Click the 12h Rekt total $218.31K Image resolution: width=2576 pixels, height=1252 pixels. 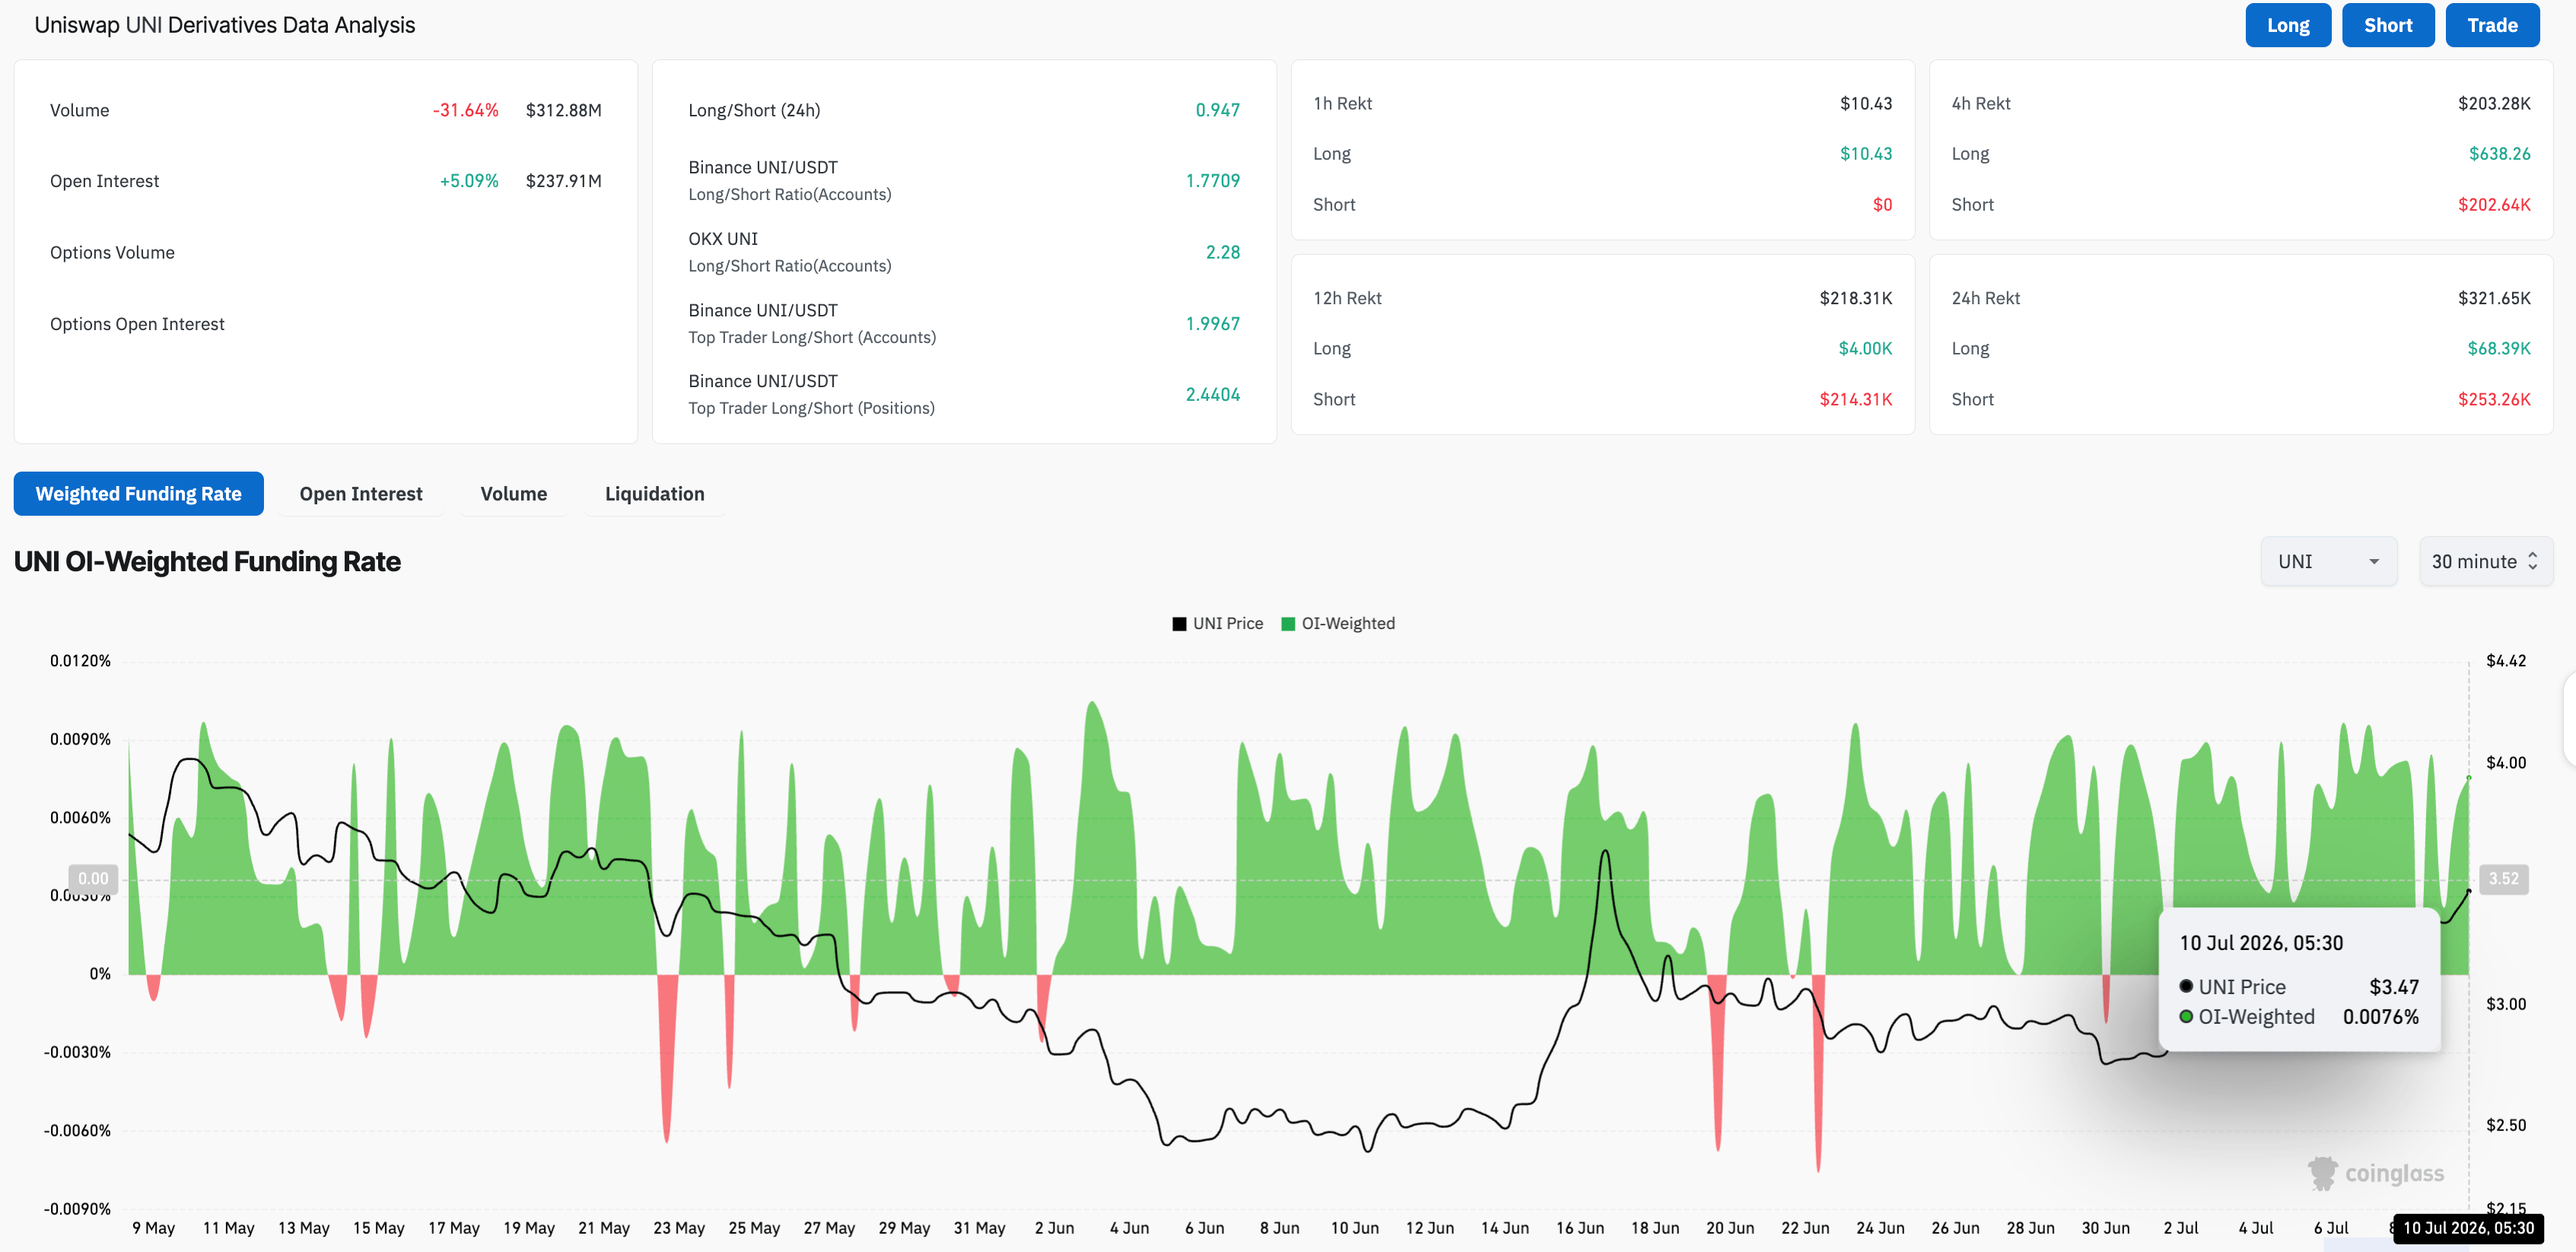pyautogui.click(x=1856, y=298)
